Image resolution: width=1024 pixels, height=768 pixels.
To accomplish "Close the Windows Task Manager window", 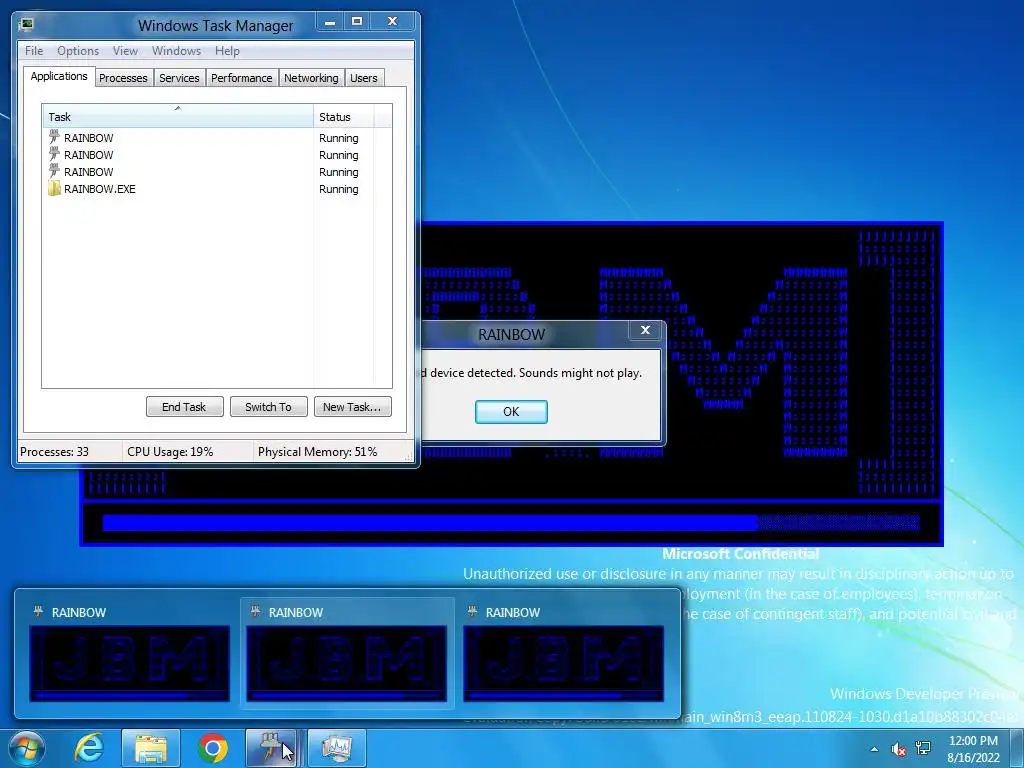I will pyautogui.click(x=392, y=22).
